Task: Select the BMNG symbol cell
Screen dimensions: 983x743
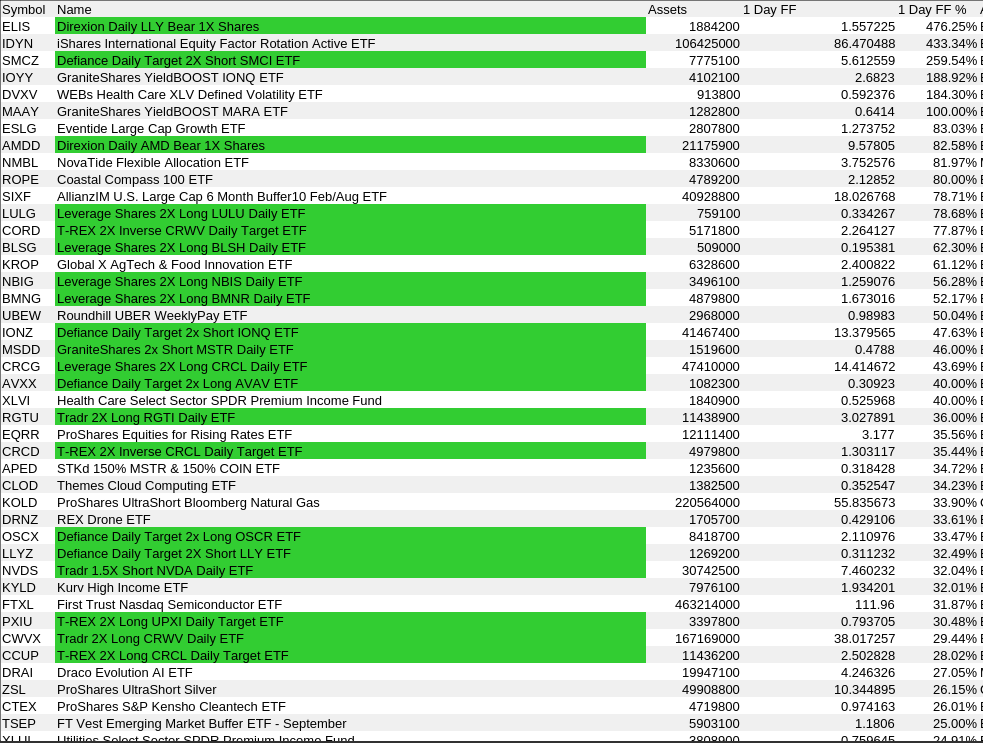Action: (21, 298)
